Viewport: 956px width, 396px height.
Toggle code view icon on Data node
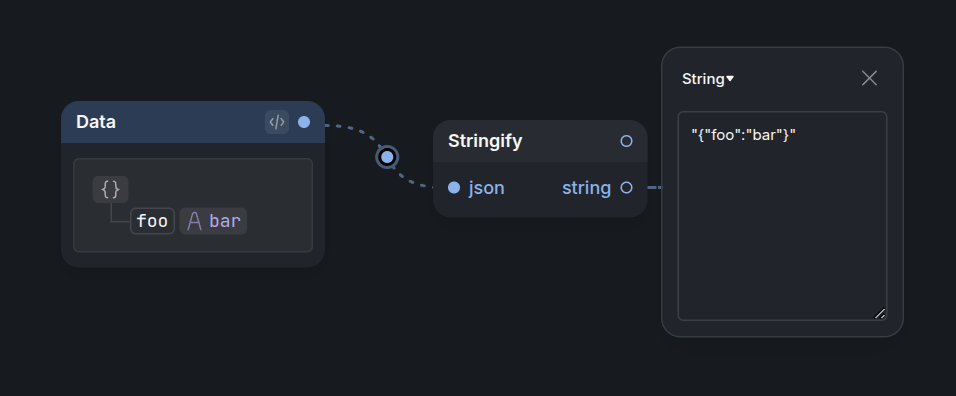277,122
